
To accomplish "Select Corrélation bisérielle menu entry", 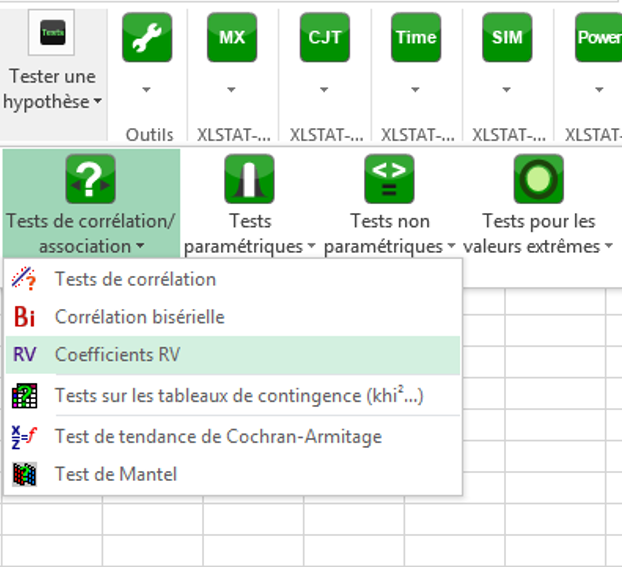I will click(233, 317).
